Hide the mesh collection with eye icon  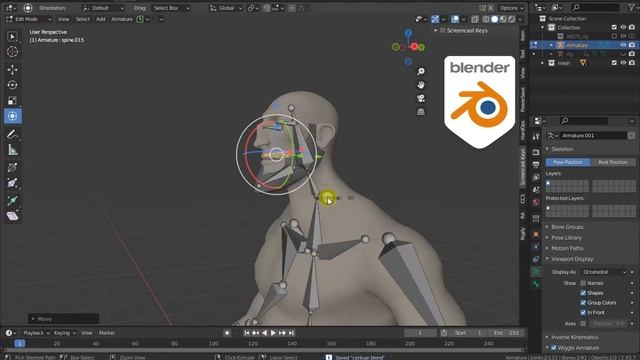click(623, 63)
